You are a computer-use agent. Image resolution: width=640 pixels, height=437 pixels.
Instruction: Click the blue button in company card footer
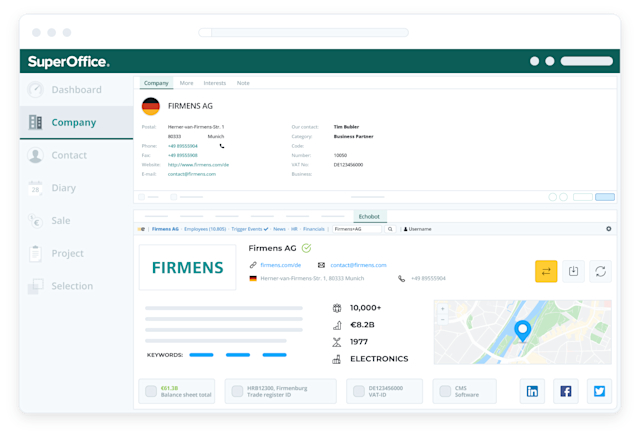point(605,197)
